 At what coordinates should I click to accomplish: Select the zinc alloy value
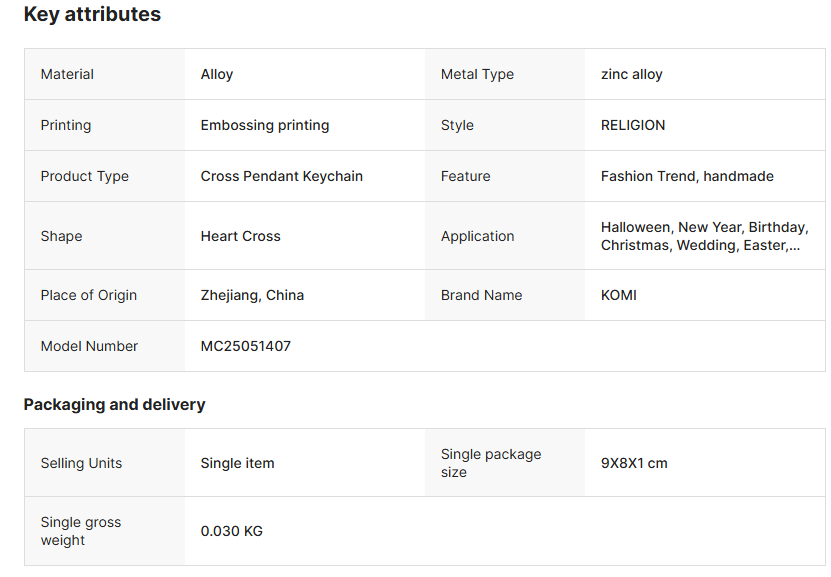[631, 74]
